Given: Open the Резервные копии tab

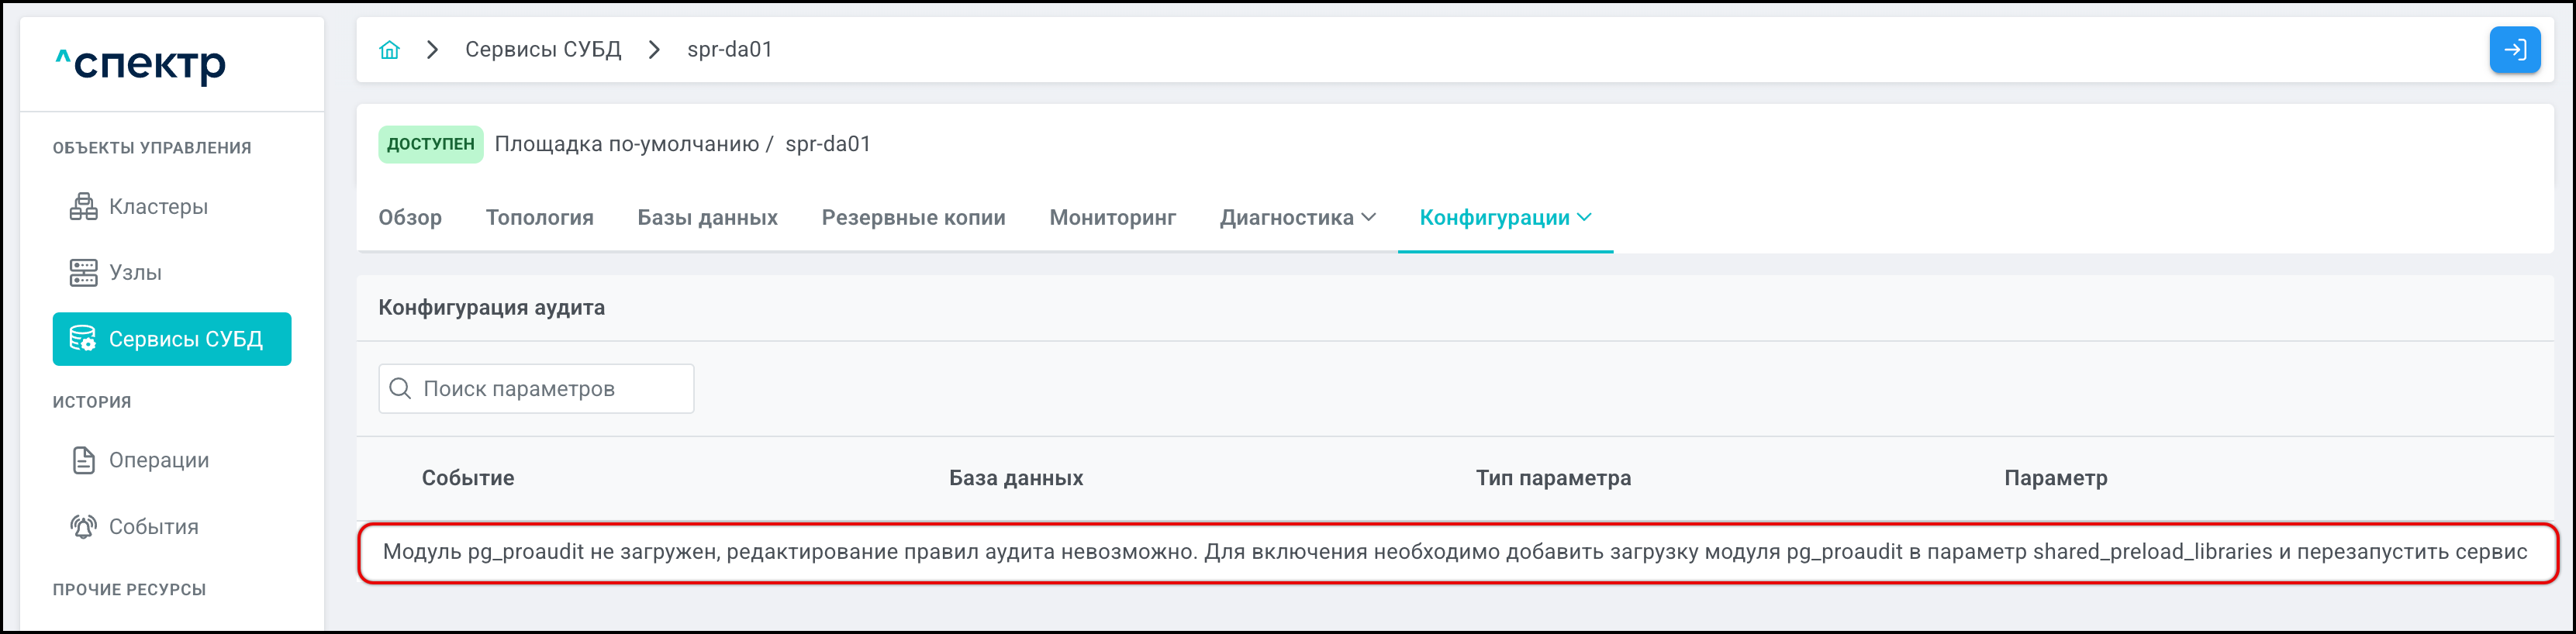Looking at the screenshot, I should pos(913,218).
